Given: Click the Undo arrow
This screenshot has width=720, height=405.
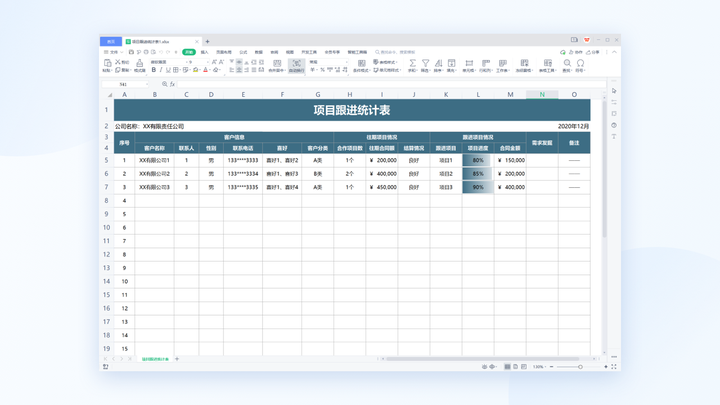Looking at the screenshot, I should tap(161, 52).
